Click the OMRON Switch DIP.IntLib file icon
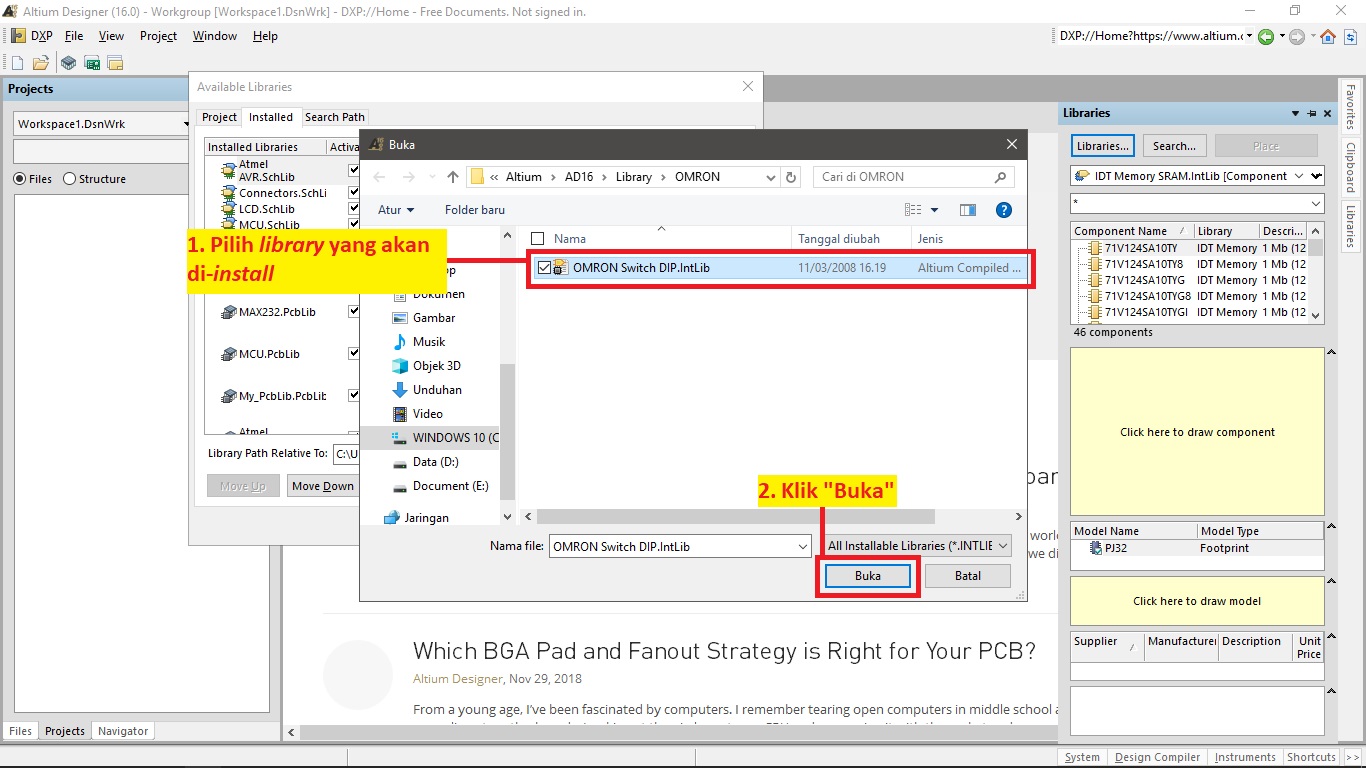Screen dimensions: 1366x768 [x=561, y=267]
